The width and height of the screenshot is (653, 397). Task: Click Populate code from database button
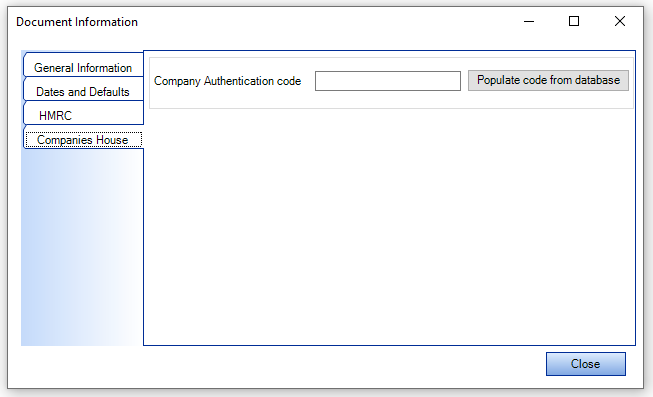548,80
